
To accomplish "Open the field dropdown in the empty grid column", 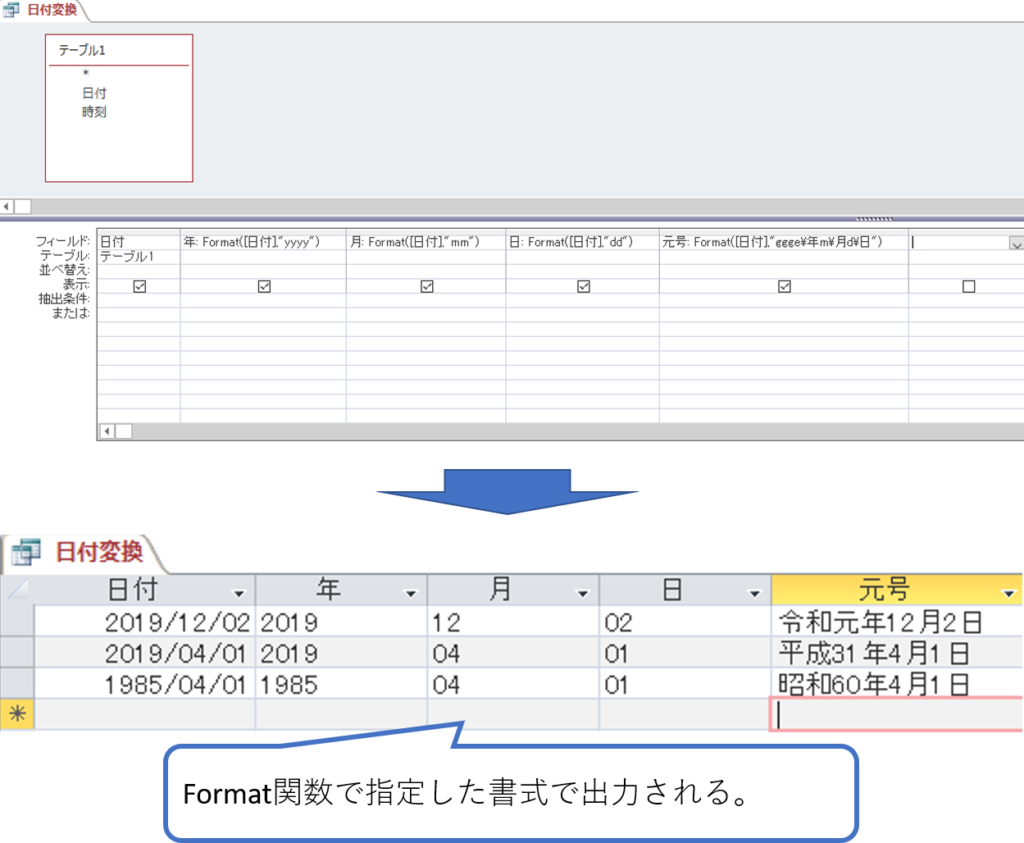I will coord(1016,244).
